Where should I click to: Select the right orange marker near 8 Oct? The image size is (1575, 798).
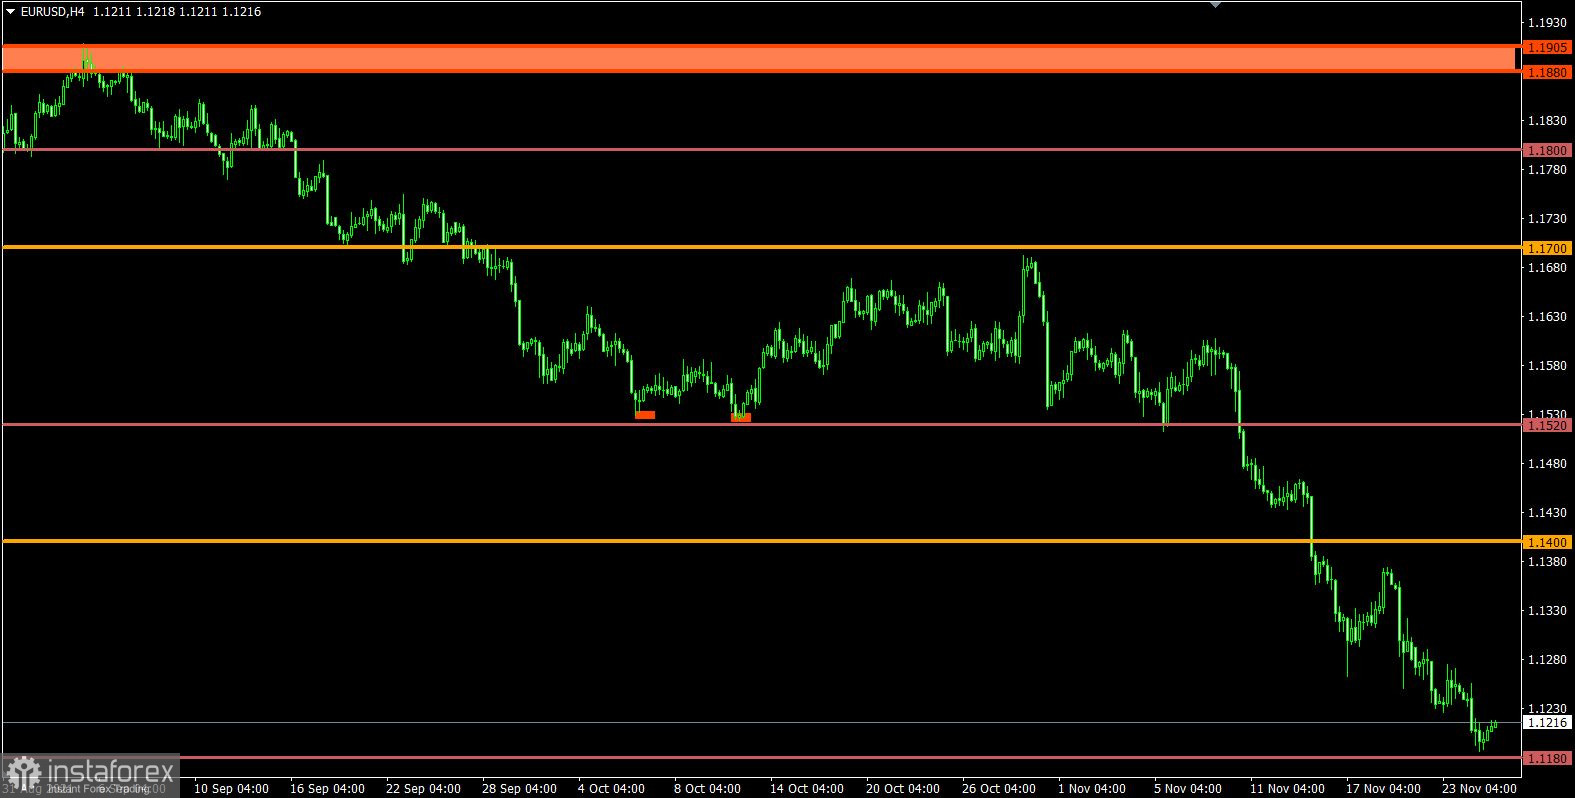(741, 418)
